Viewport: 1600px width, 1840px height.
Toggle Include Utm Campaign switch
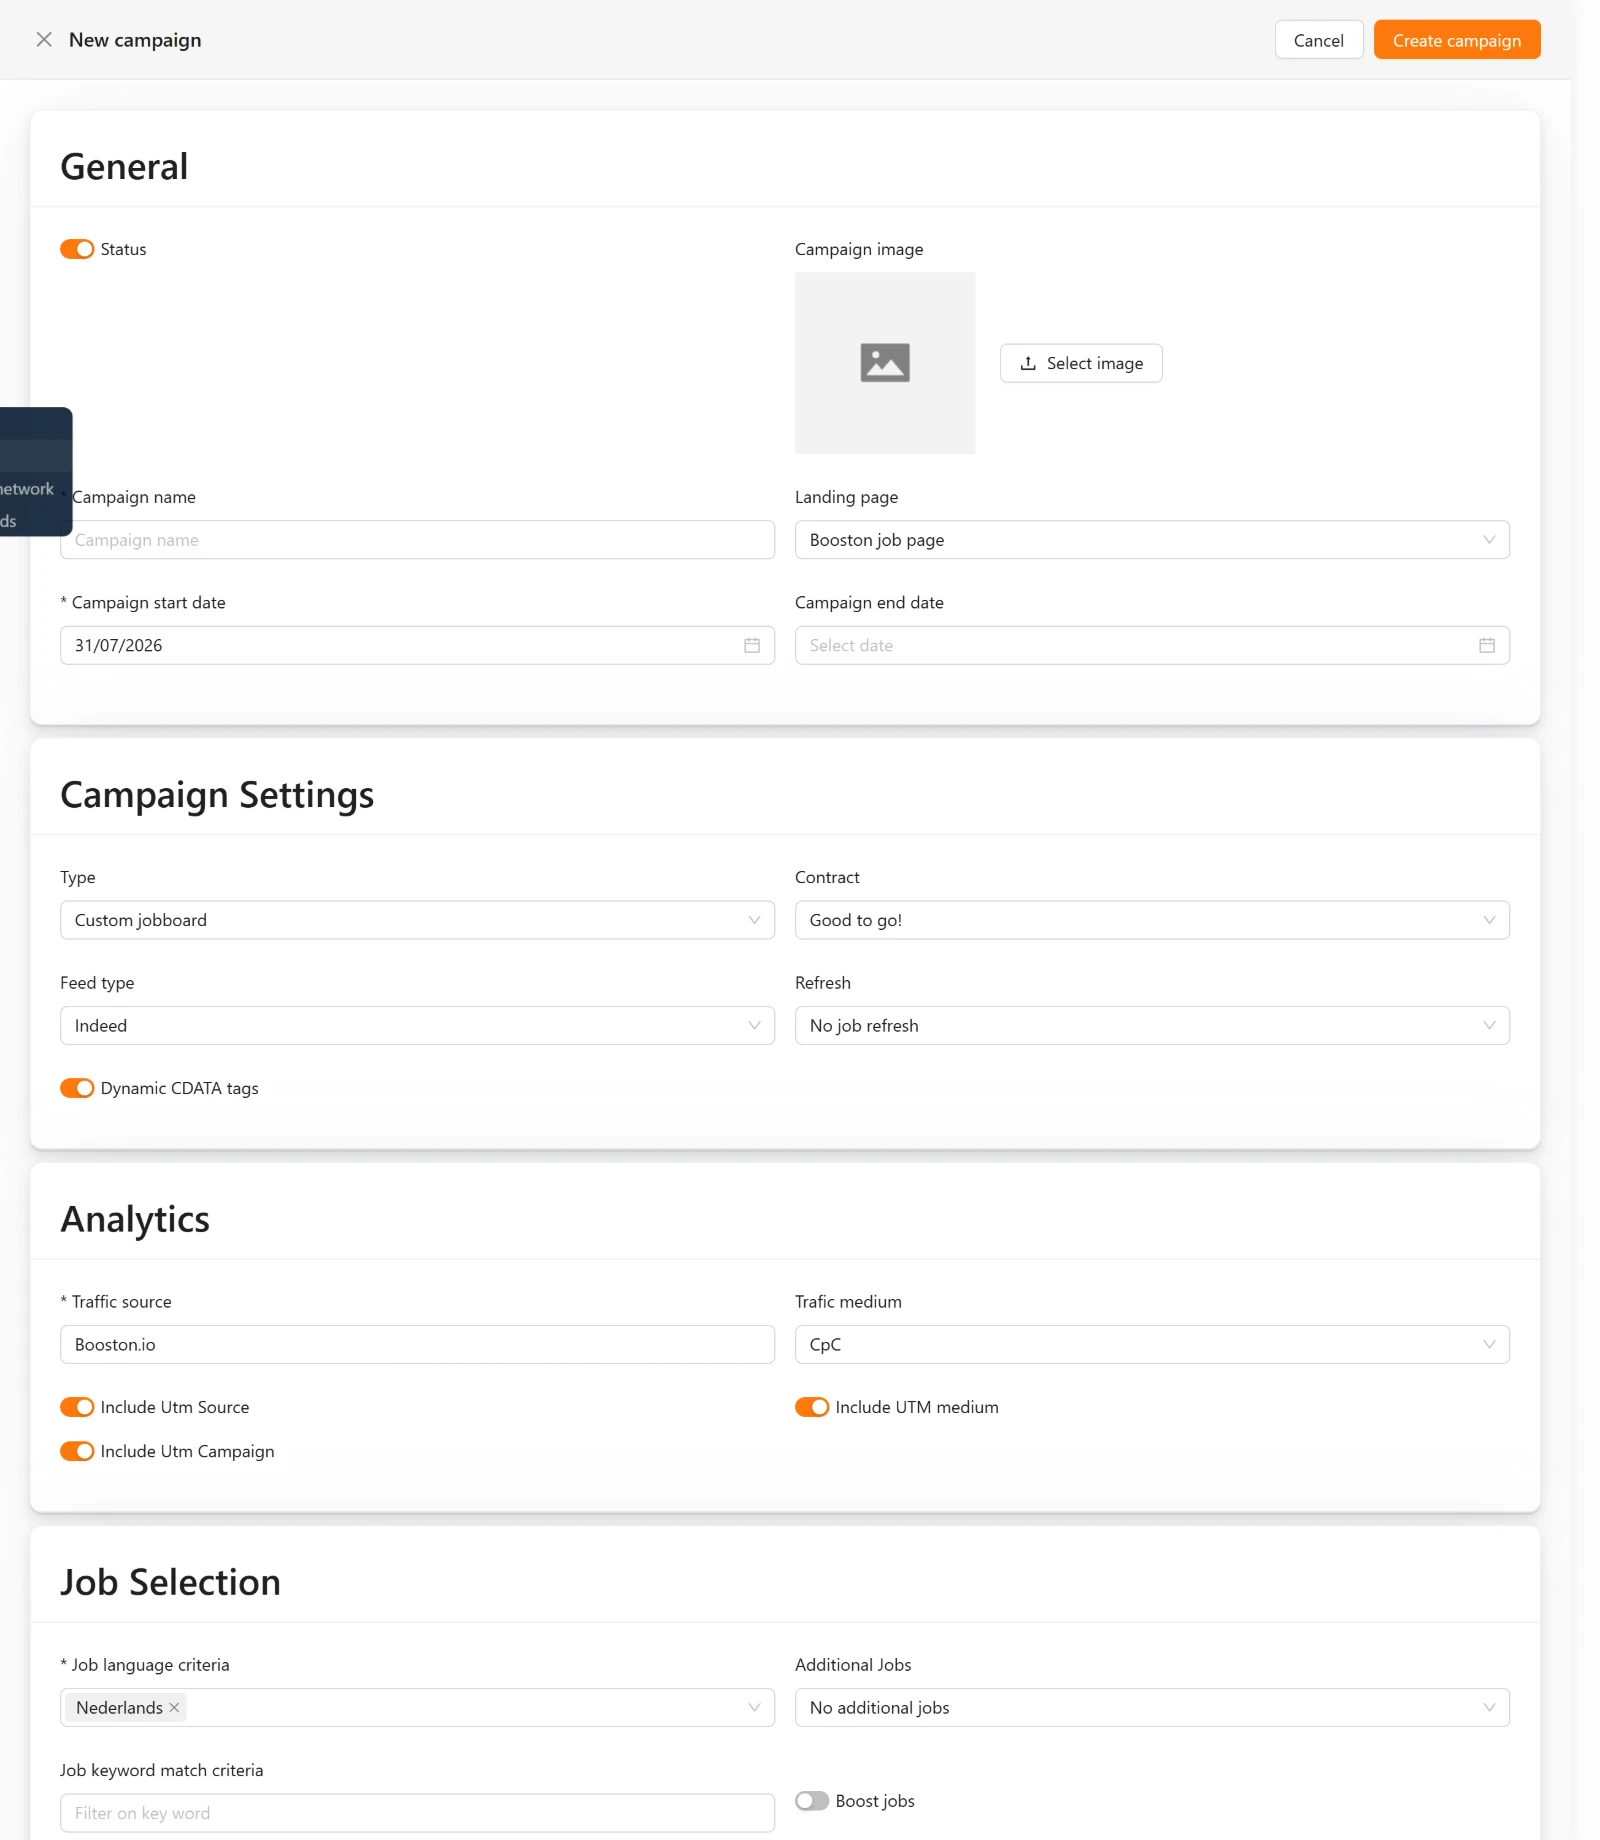[x=77, y=1451]
